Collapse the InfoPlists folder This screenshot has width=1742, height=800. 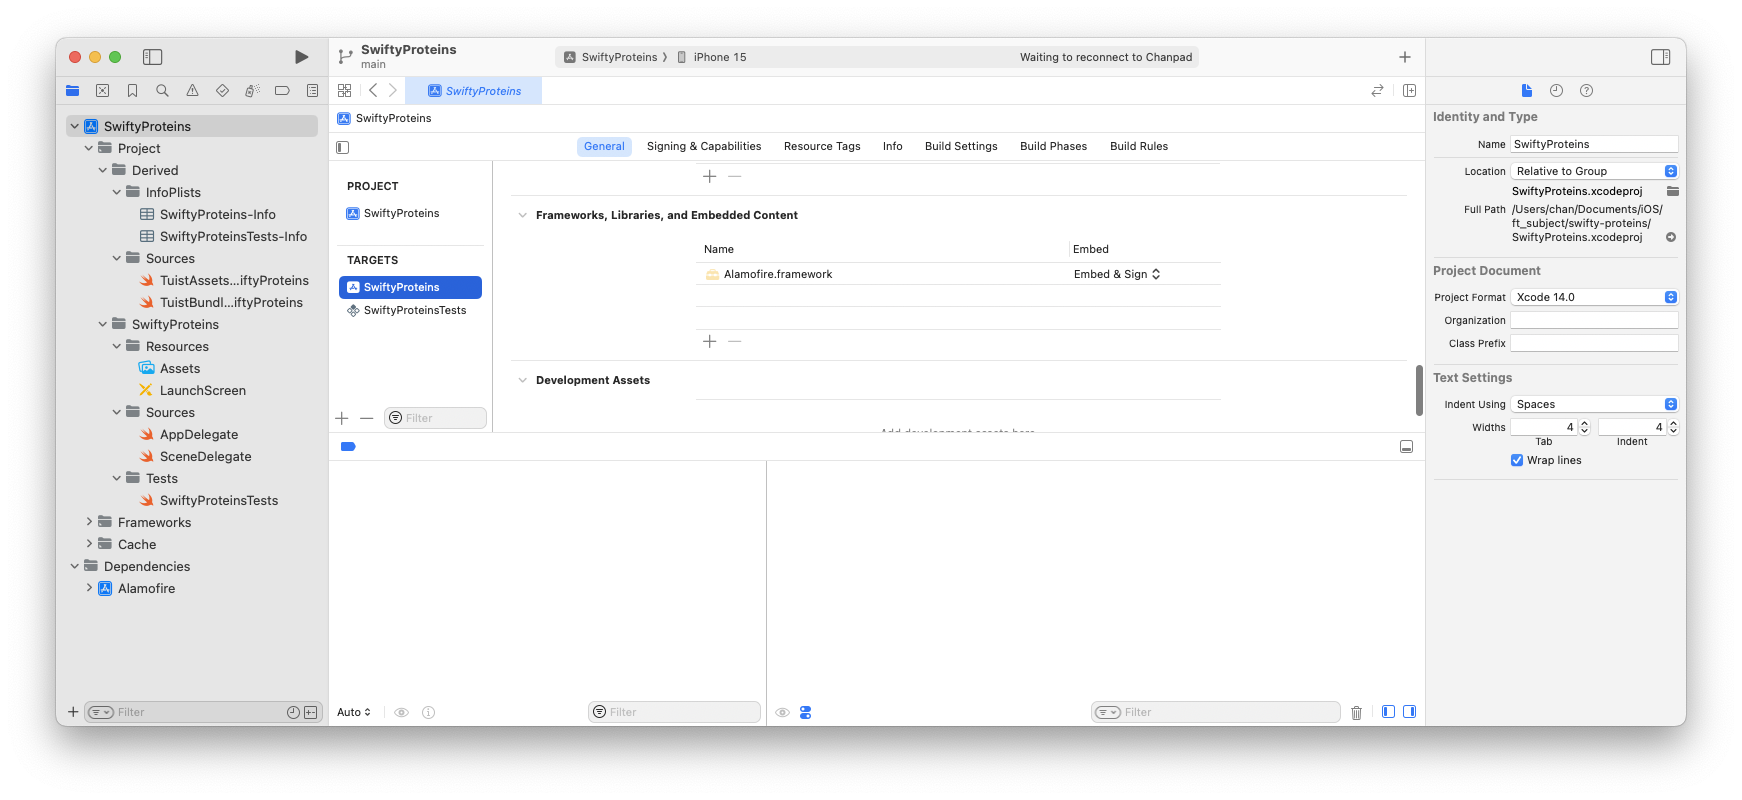(116, 192)
